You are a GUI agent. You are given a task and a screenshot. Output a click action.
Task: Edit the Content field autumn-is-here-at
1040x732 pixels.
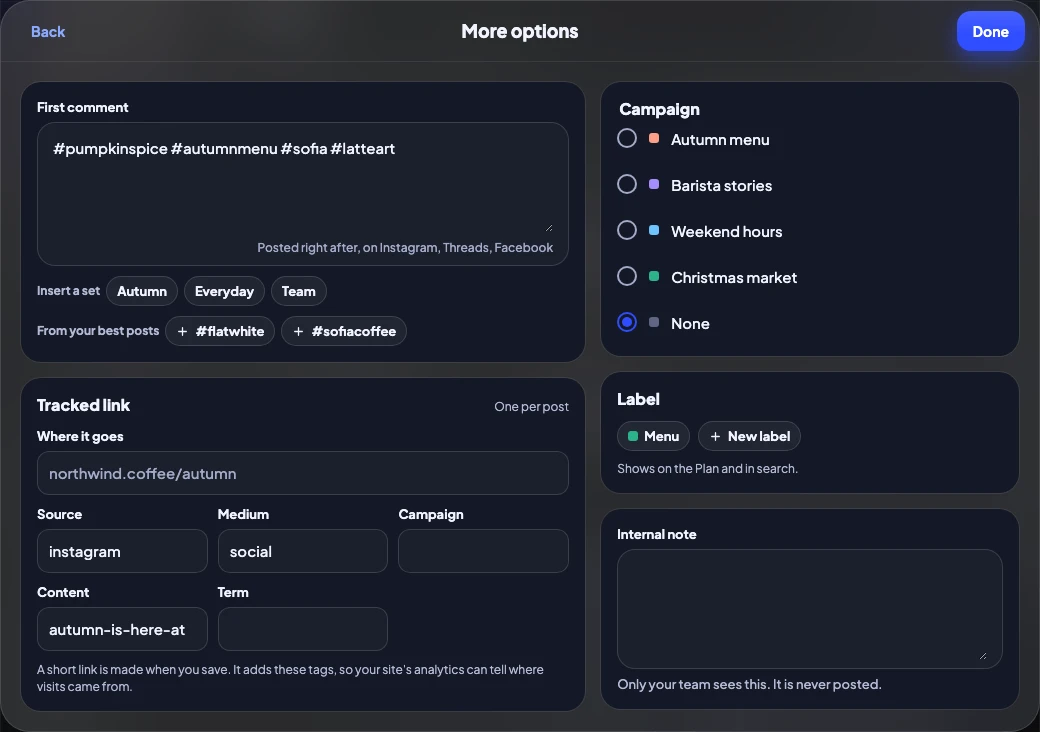click(122, 629)
